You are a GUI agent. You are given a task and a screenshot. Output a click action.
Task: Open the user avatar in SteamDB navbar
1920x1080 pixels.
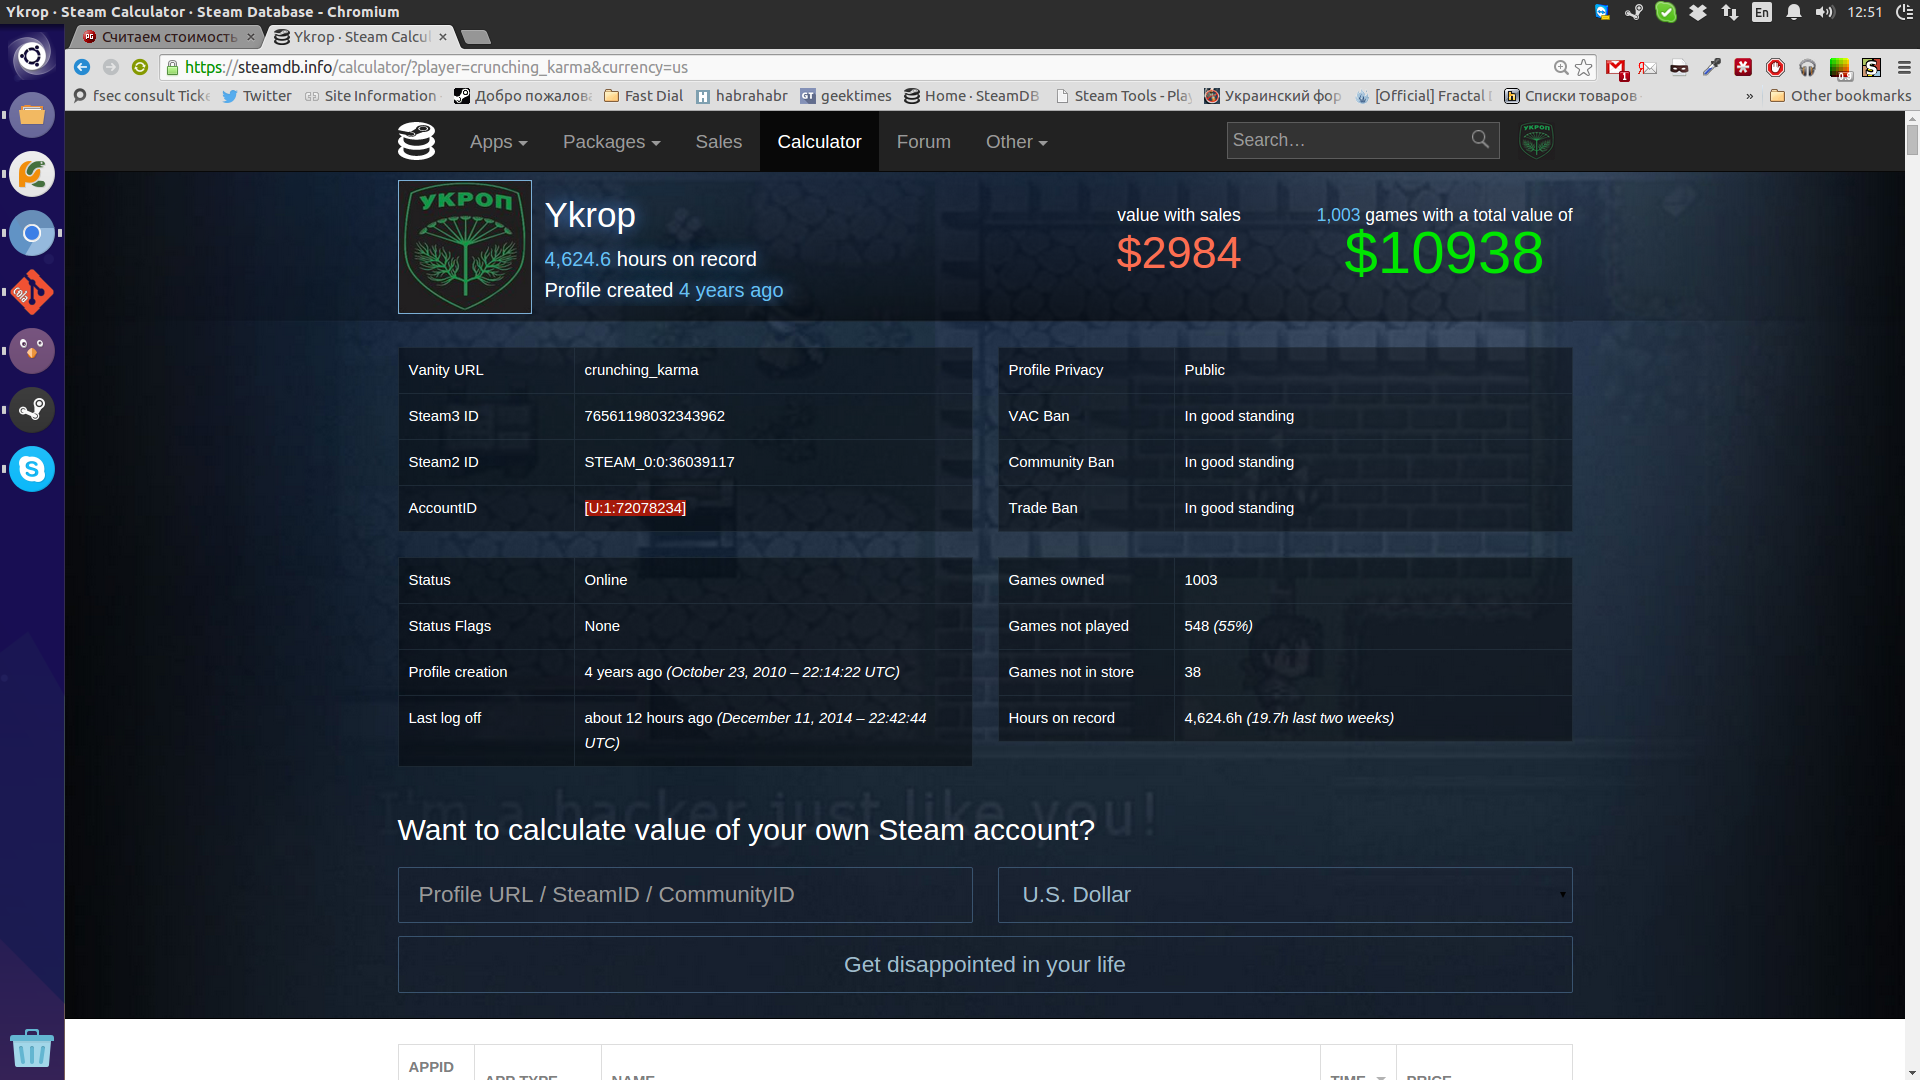[1536, 140]
